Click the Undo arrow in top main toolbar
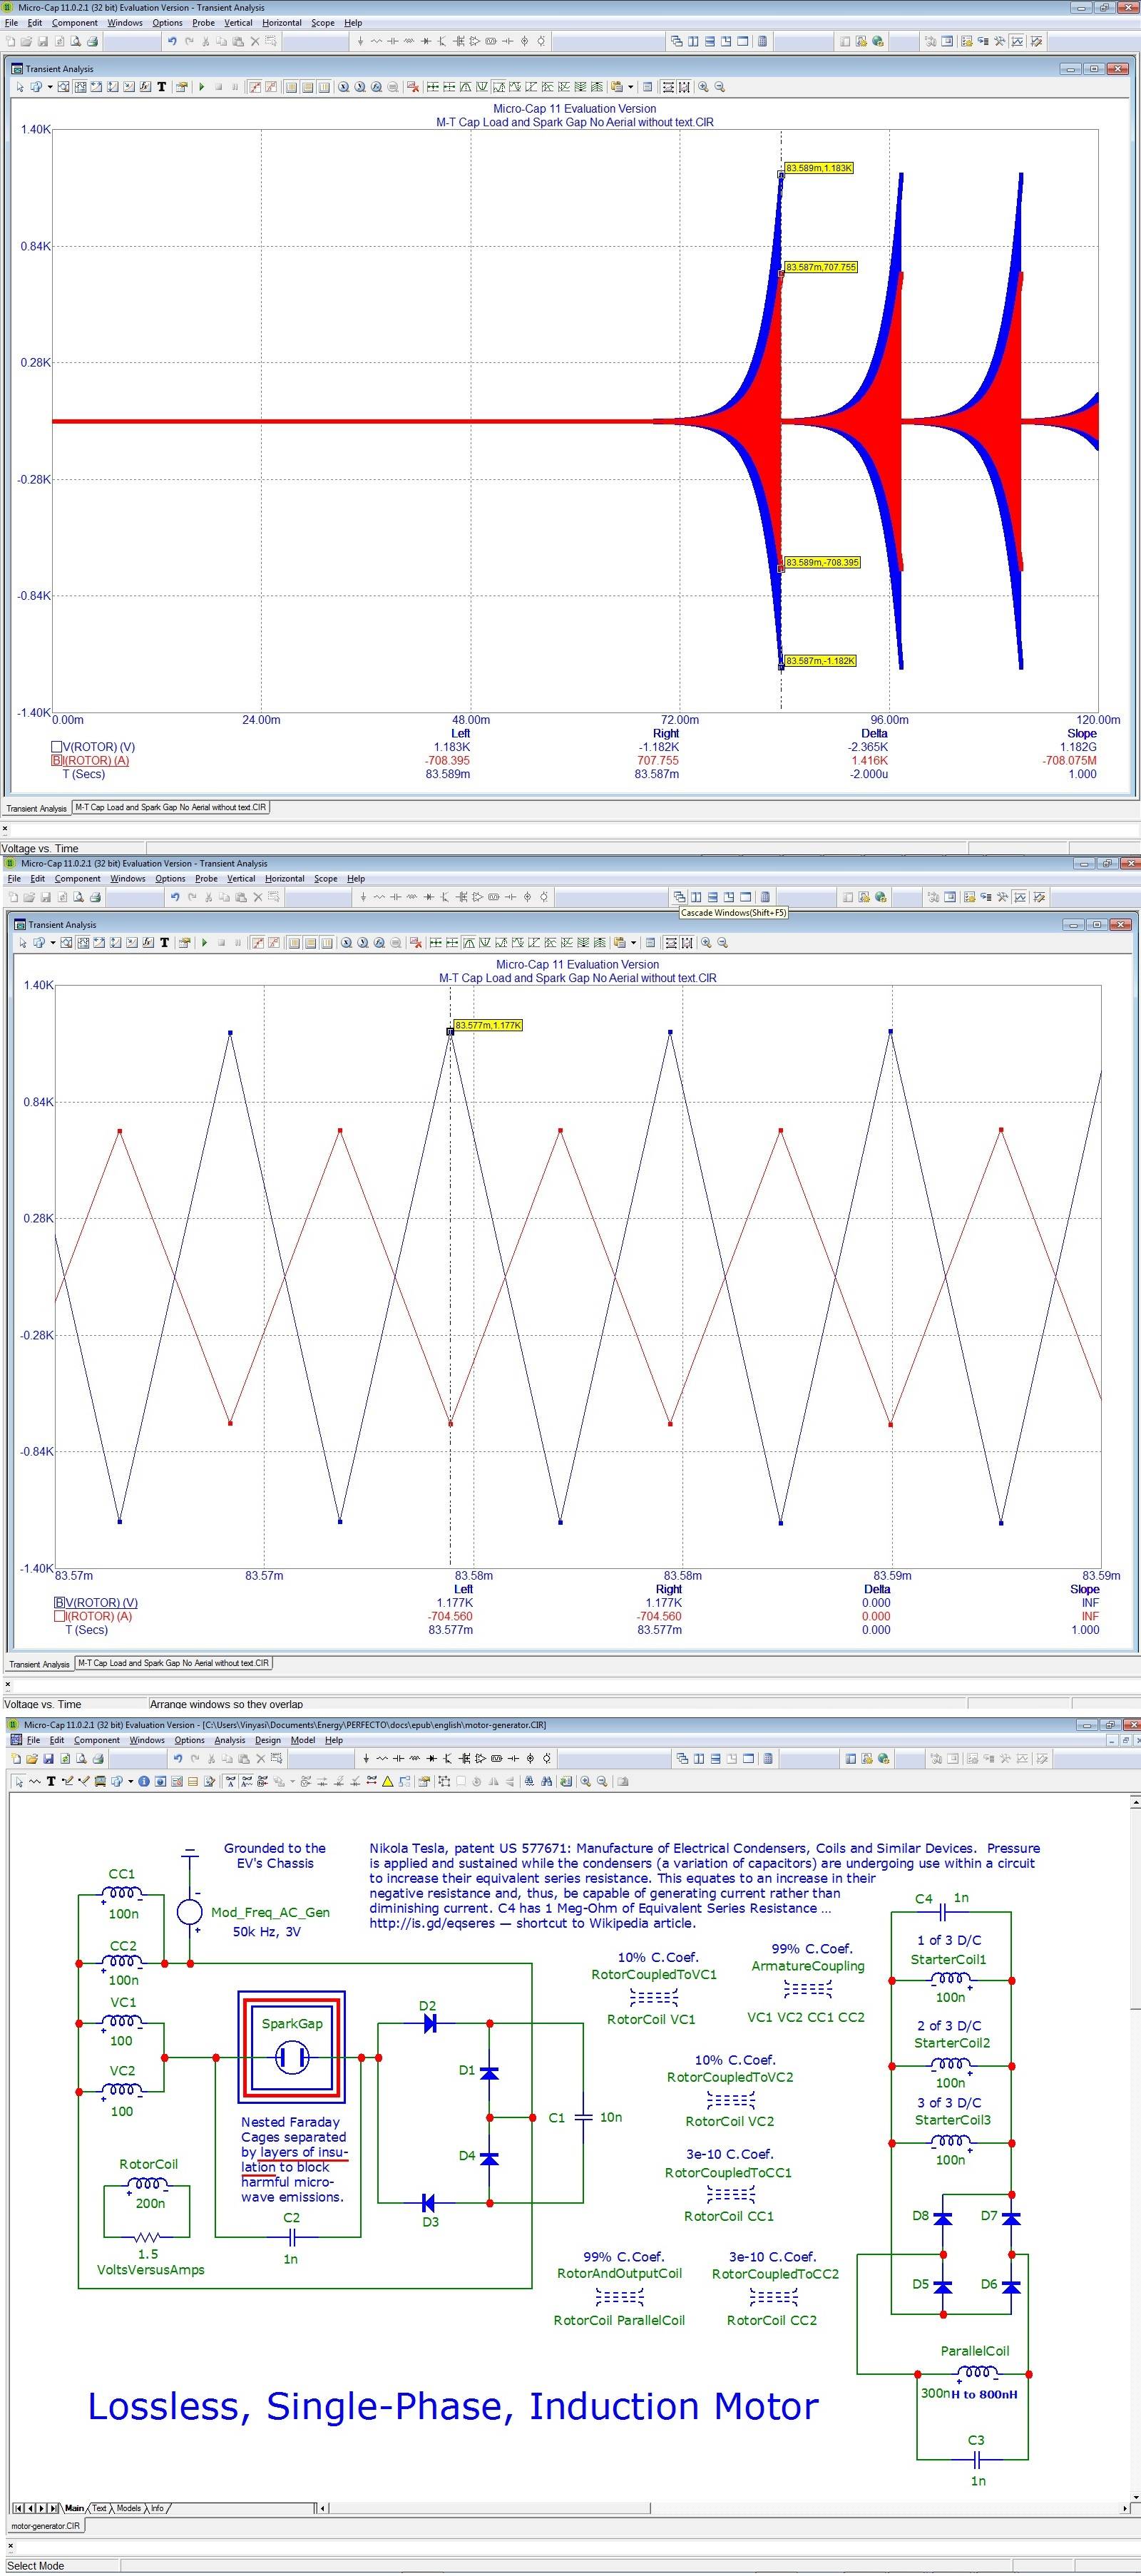Viewport: 1141px width, 2576px height. pos(172,41)
